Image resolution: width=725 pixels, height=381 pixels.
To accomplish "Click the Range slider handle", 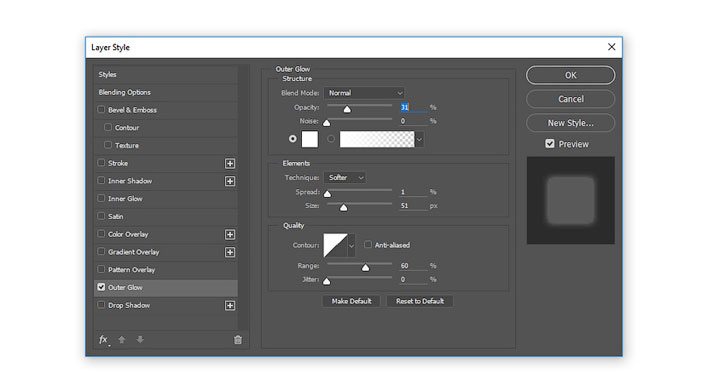I will click(x=366, y=268).
